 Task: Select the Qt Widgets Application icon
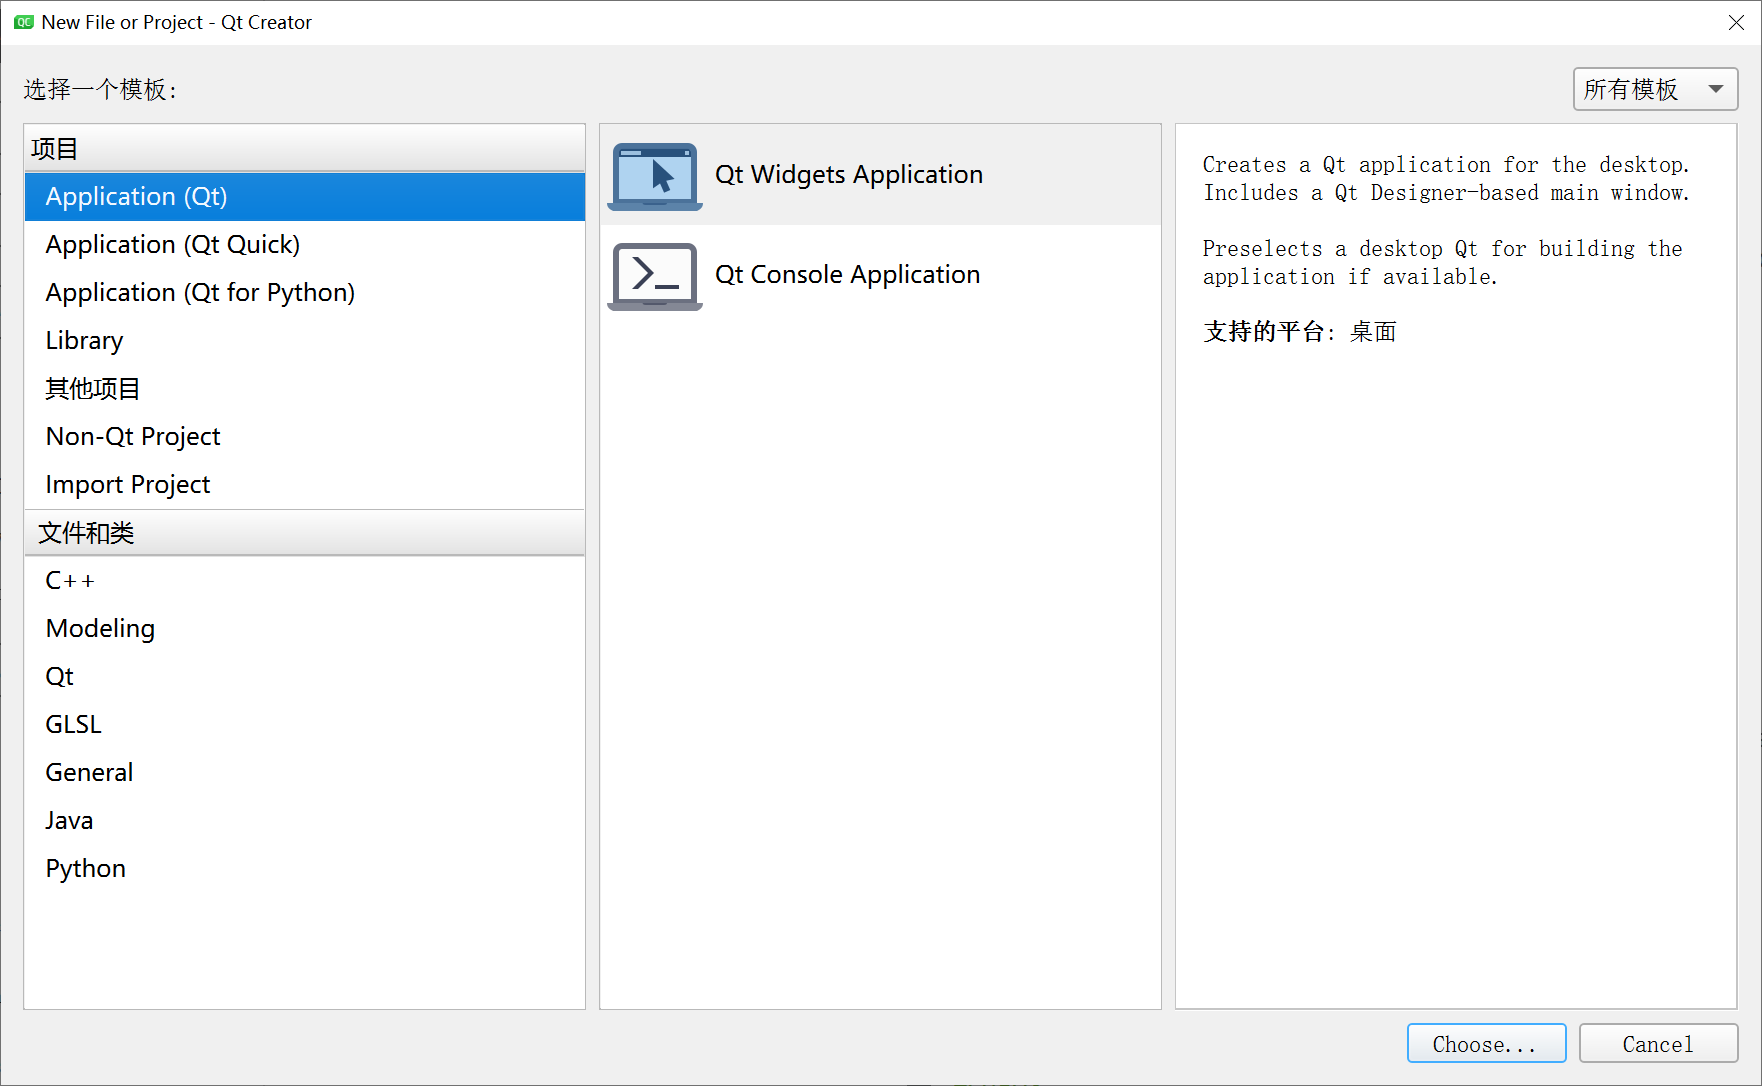click(x=654, y=175)
